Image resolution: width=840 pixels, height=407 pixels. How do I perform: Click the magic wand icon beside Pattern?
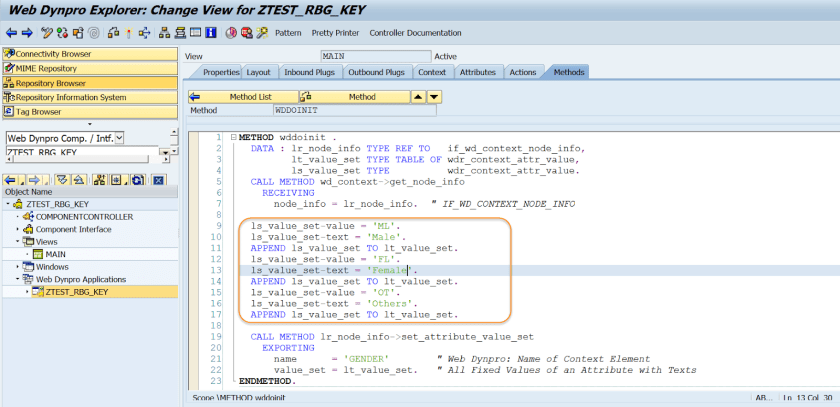click(261, 33)
